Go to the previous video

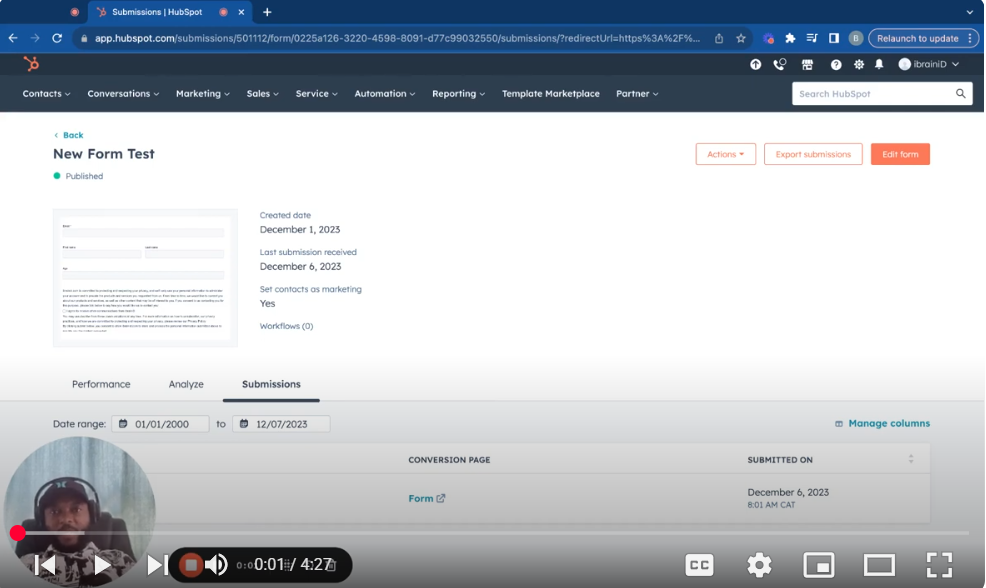click(45, 565)
